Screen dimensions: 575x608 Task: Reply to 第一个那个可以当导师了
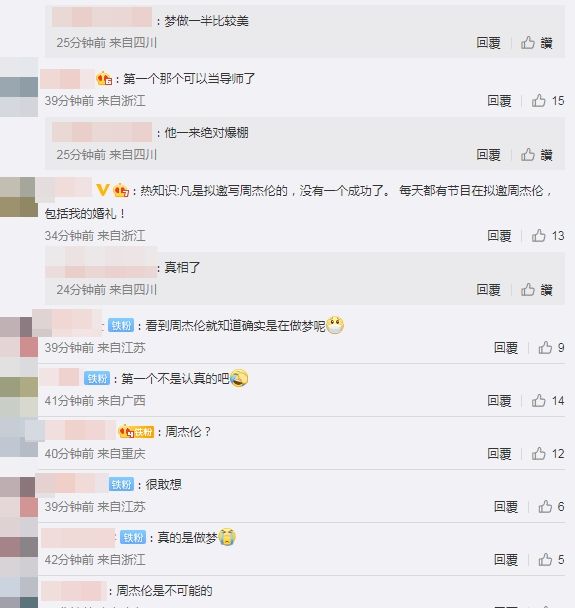point(499,101)
